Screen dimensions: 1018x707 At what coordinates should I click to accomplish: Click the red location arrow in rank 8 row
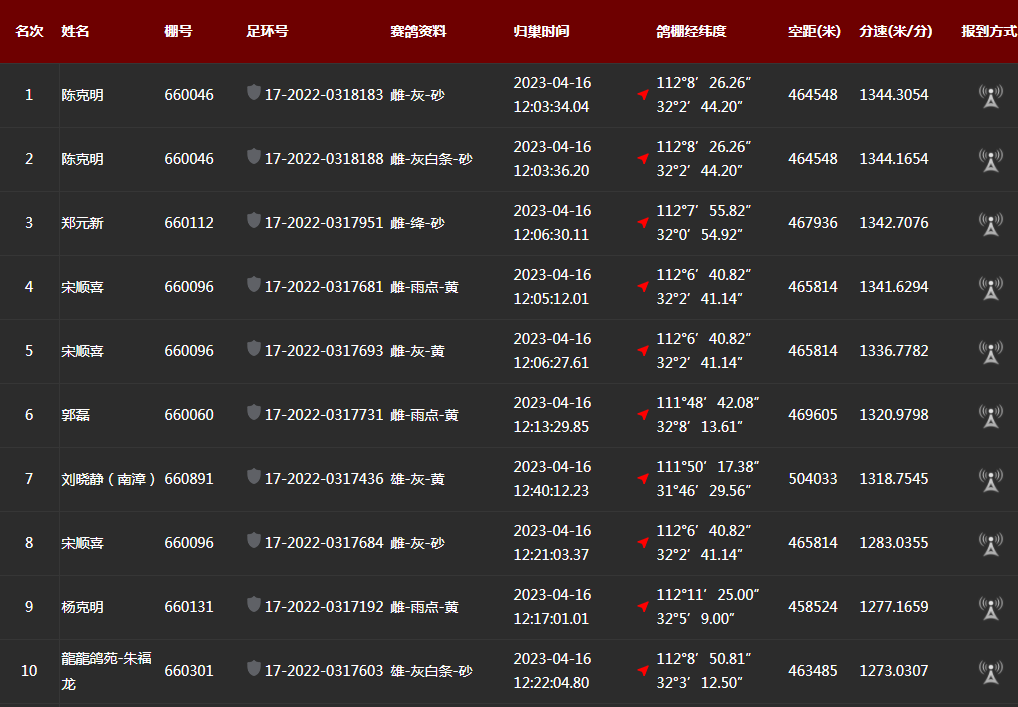tap(643, 542)
